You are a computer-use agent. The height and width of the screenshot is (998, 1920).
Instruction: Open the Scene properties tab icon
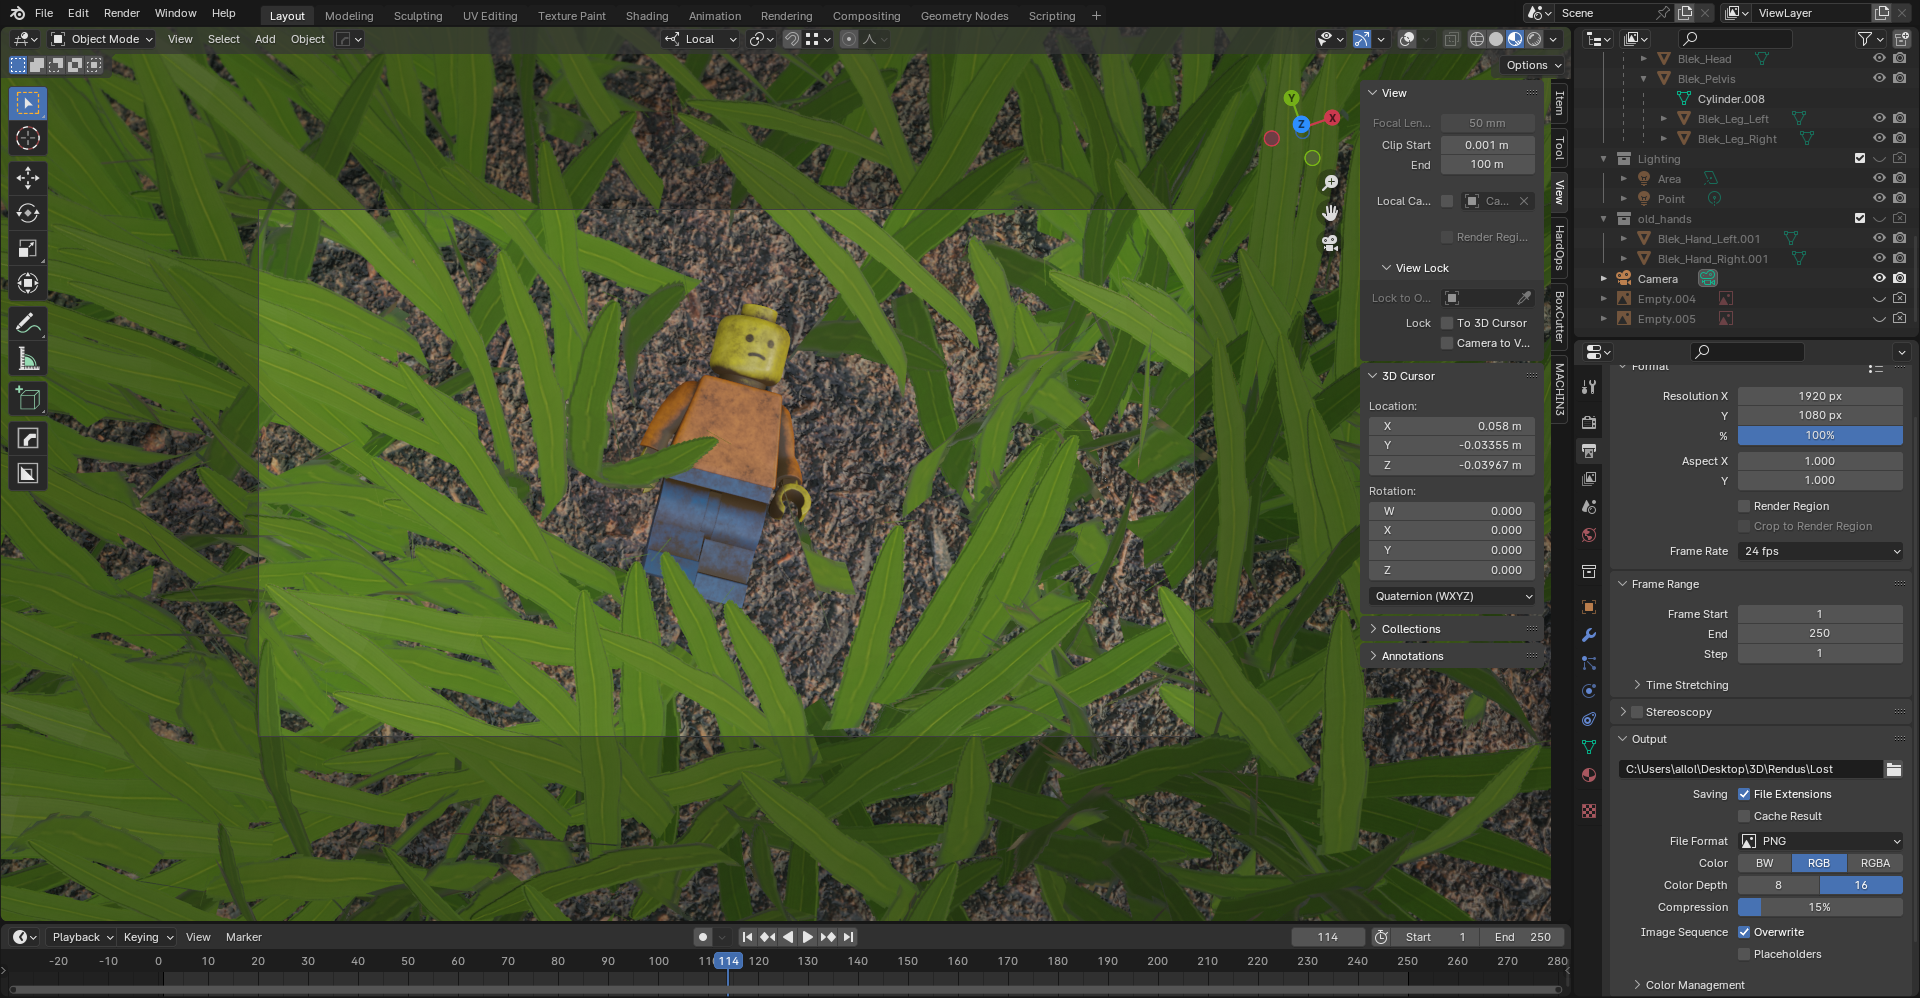[x=1589, y=507]
